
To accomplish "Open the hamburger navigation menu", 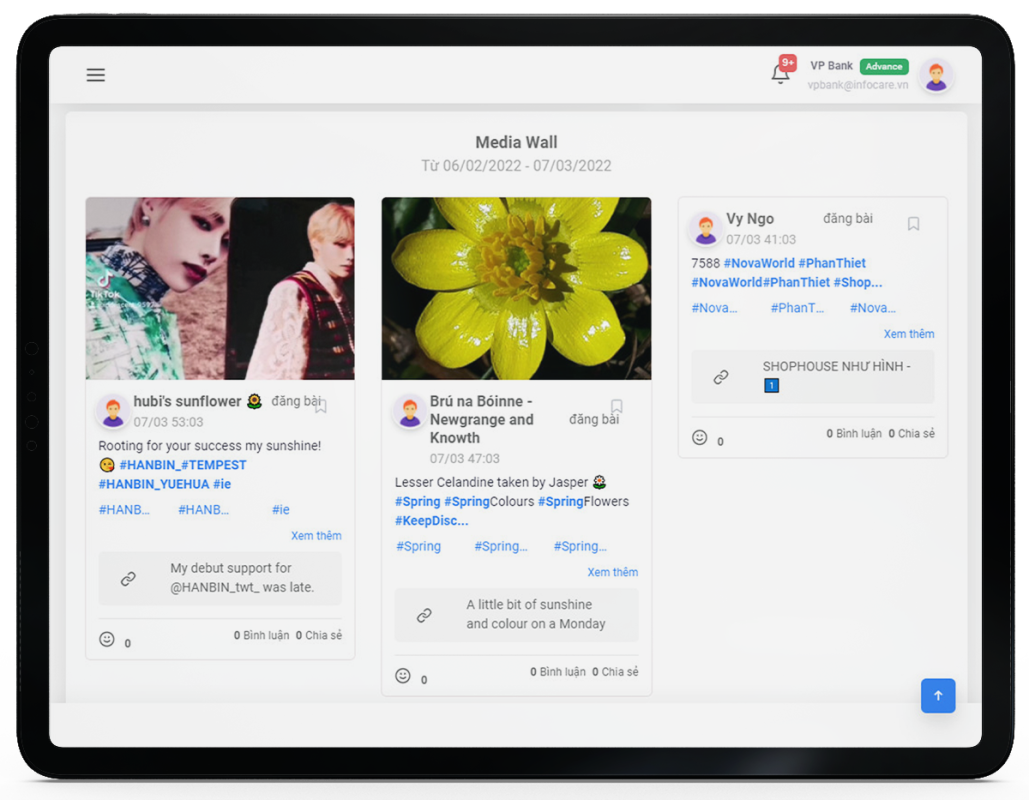I will [96, 75].
